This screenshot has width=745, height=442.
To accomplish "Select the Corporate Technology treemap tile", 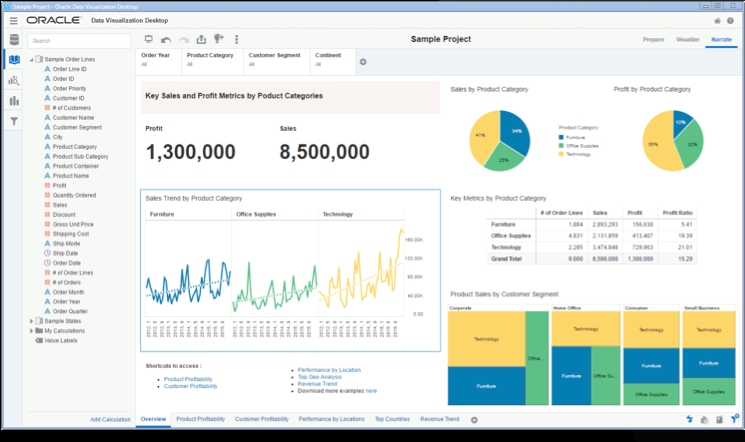I will (x=487, y=339).
